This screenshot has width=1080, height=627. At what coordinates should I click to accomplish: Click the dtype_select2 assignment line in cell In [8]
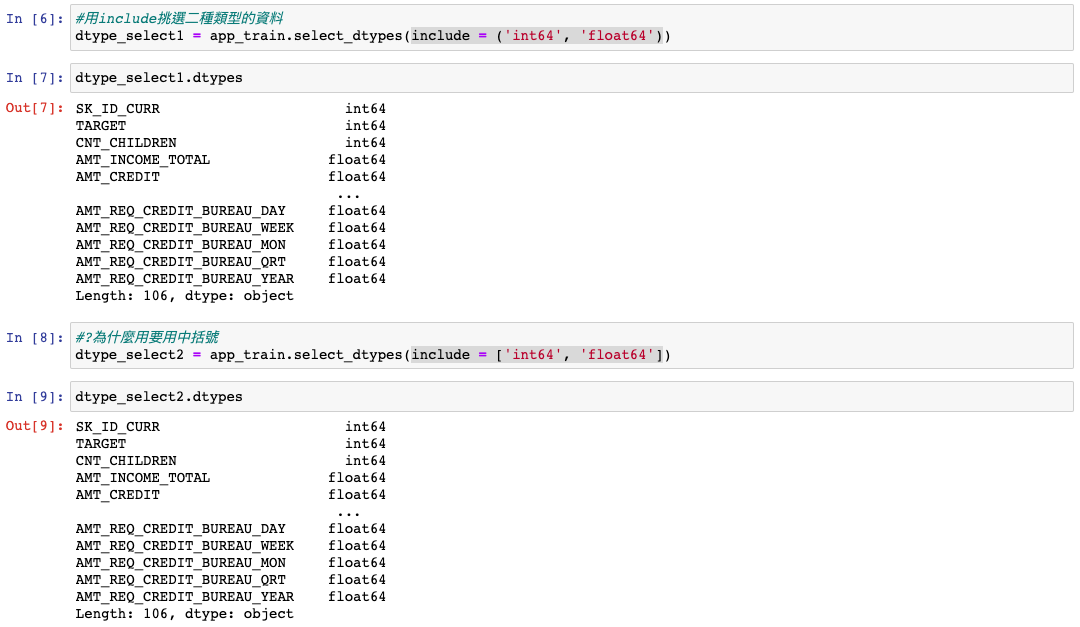click(373, 355)
